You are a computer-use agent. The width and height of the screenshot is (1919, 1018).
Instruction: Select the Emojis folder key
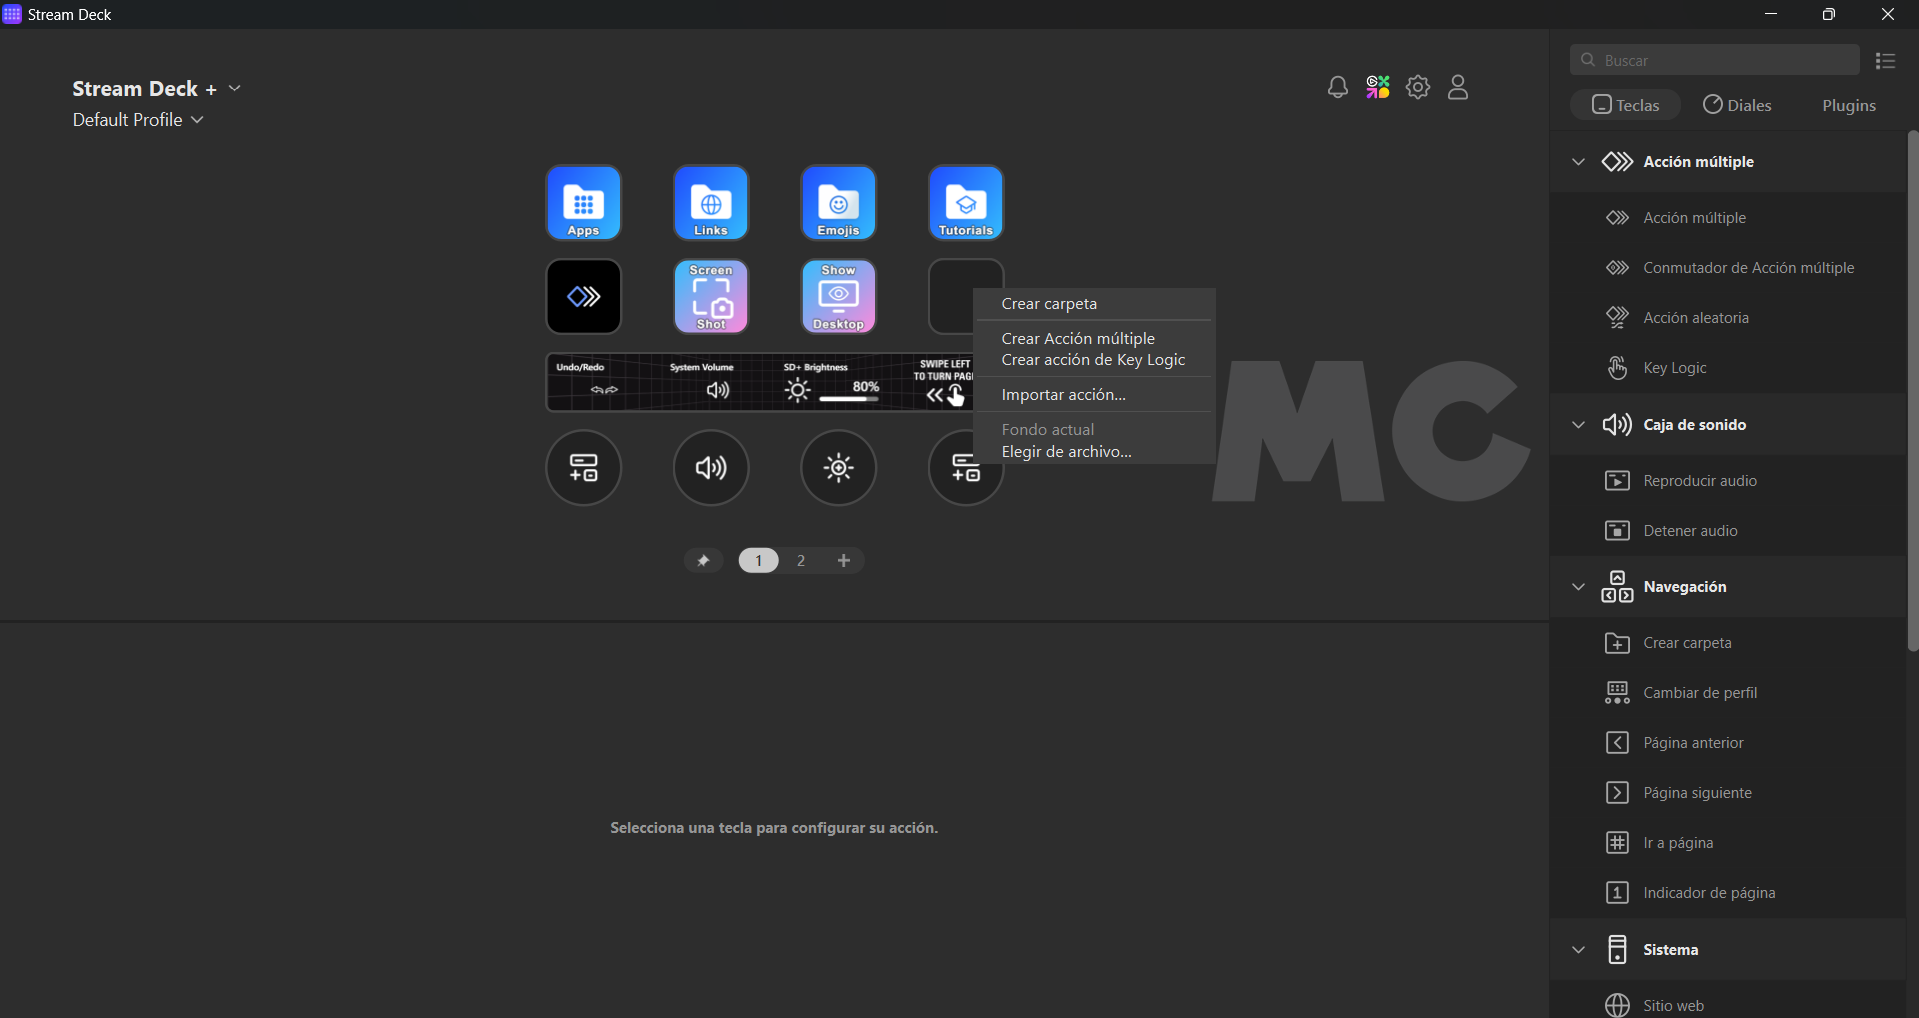838,203
